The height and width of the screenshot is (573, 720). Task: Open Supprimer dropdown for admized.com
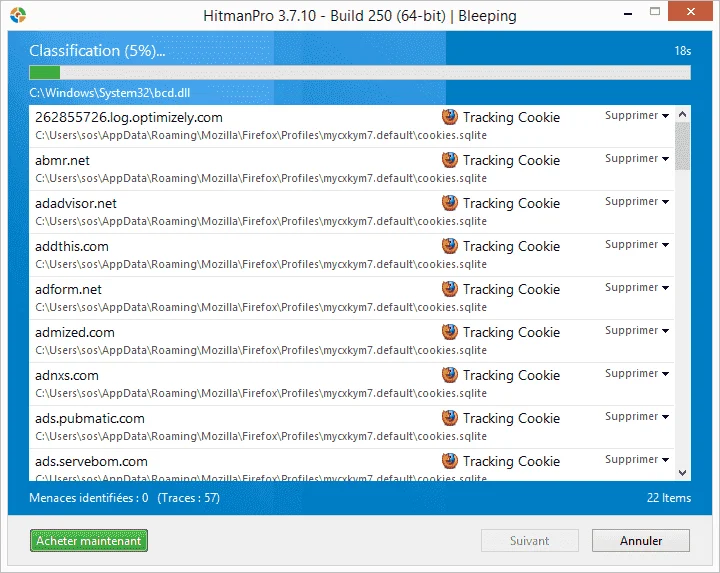(636, 331)
